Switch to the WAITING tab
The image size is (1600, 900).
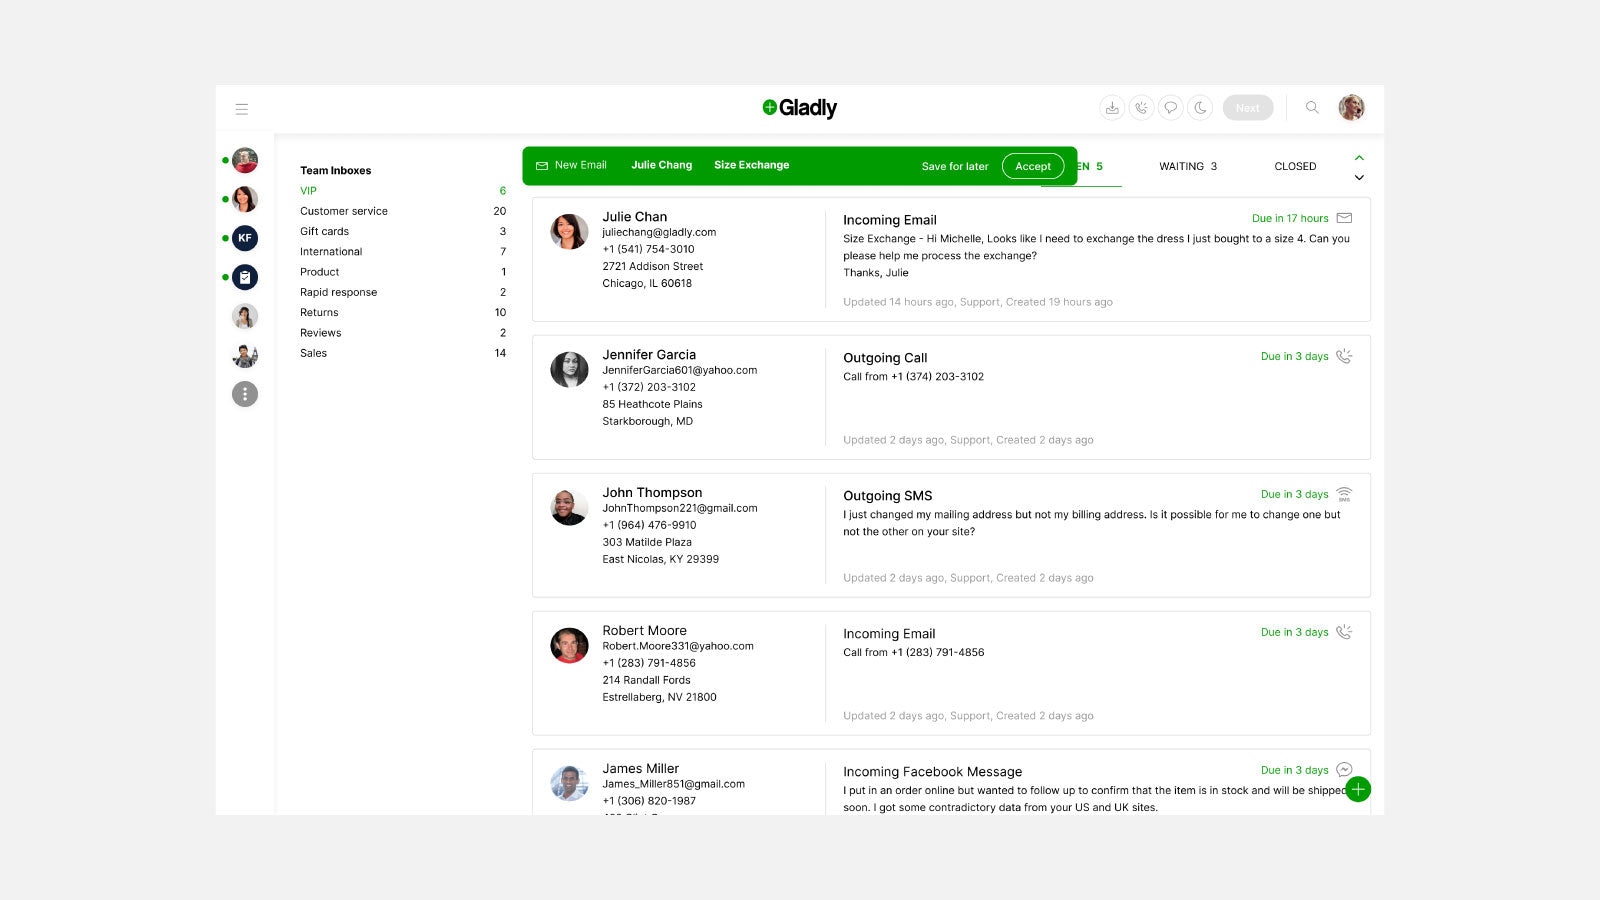pos(1187,166)
